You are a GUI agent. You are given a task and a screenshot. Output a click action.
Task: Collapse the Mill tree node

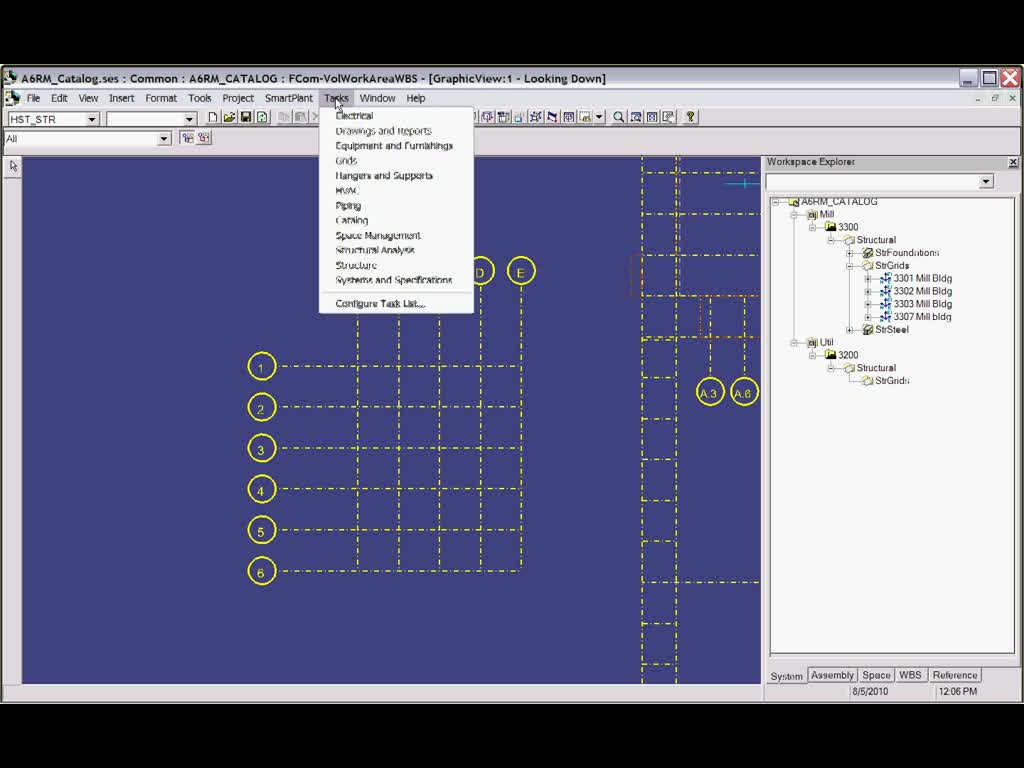[794, 214]
